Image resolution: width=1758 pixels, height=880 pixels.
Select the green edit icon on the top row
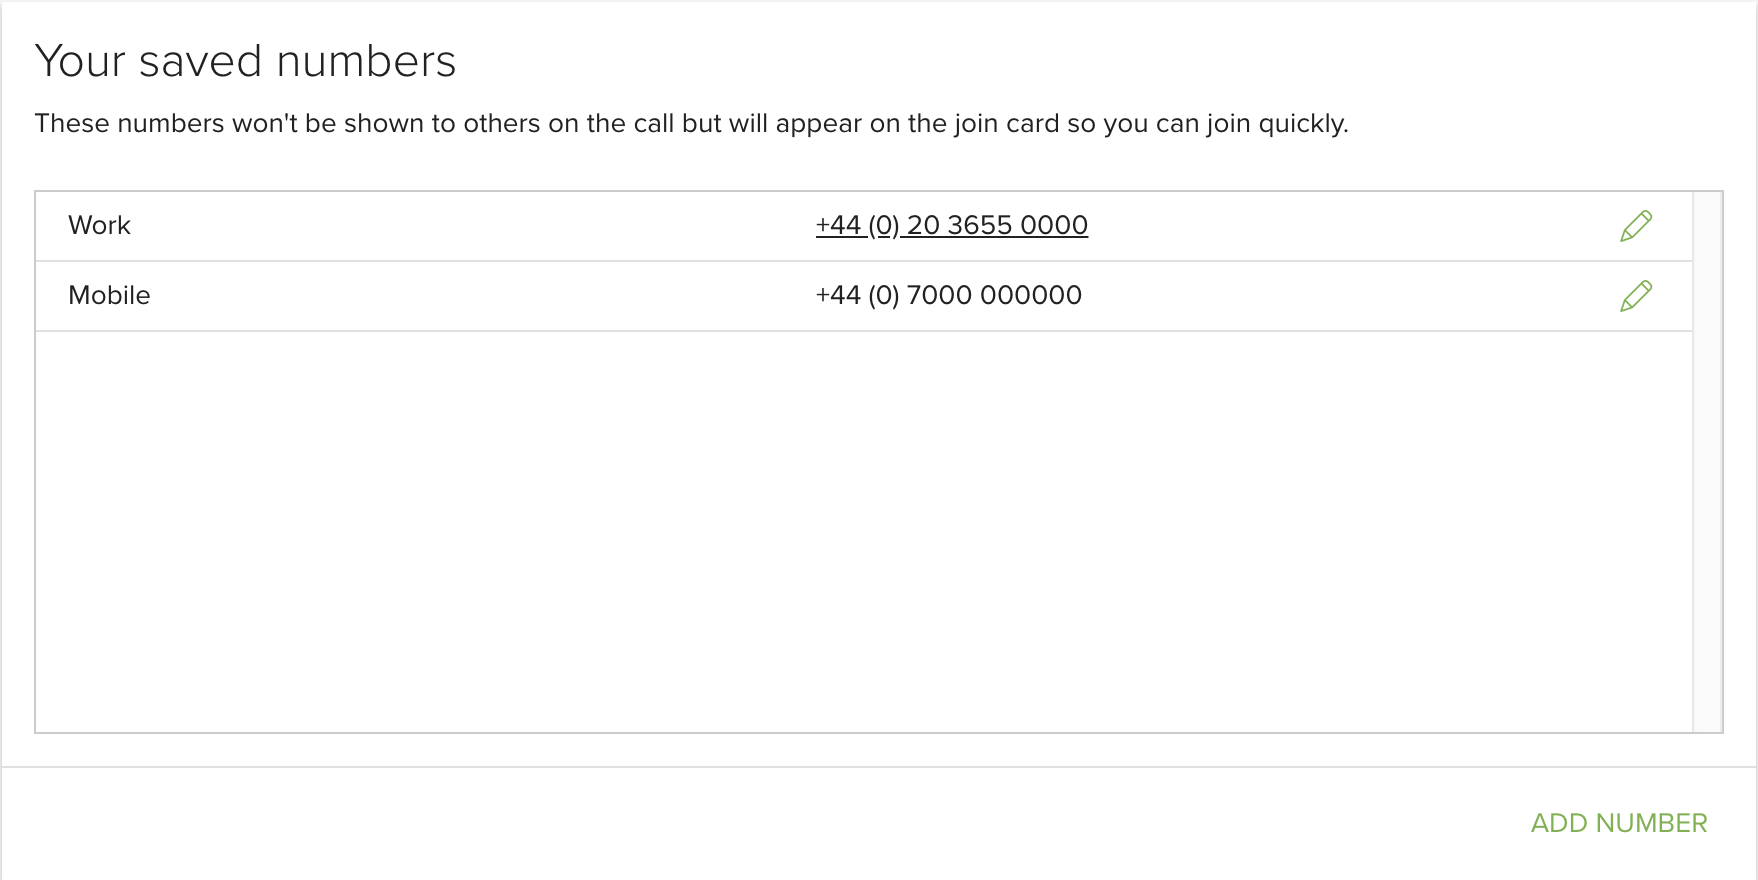tap(1637, 225)
